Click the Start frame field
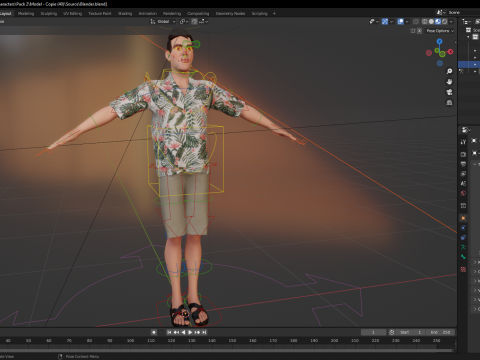Screen dimensions: 480x360 411,332
